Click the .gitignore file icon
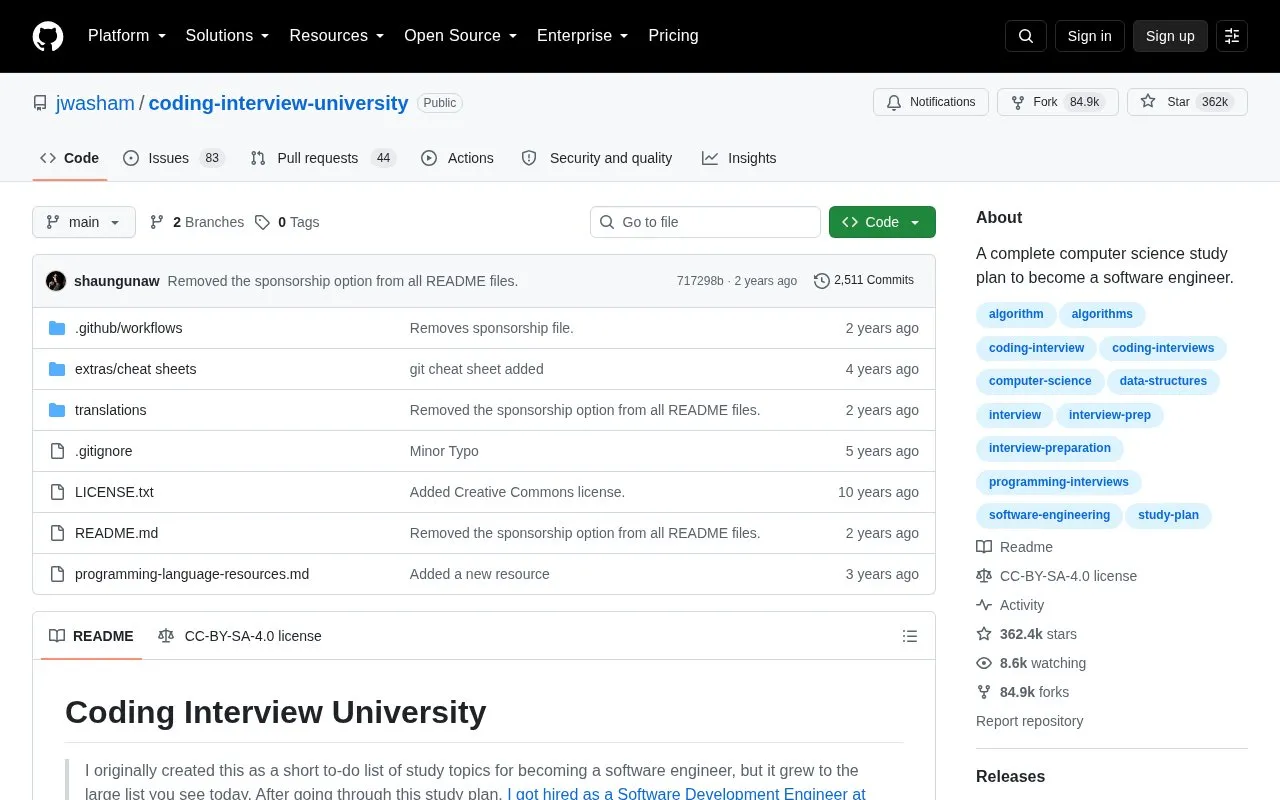This screenshot has width=1280, height=800. coord(57,451)
